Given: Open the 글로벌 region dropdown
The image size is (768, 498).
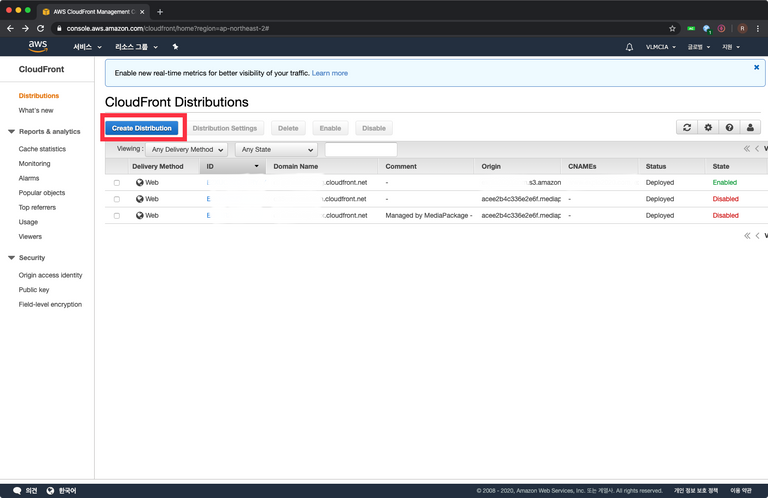Looking at the screenshot, I should pyautogui.click(x=698, y=47).
